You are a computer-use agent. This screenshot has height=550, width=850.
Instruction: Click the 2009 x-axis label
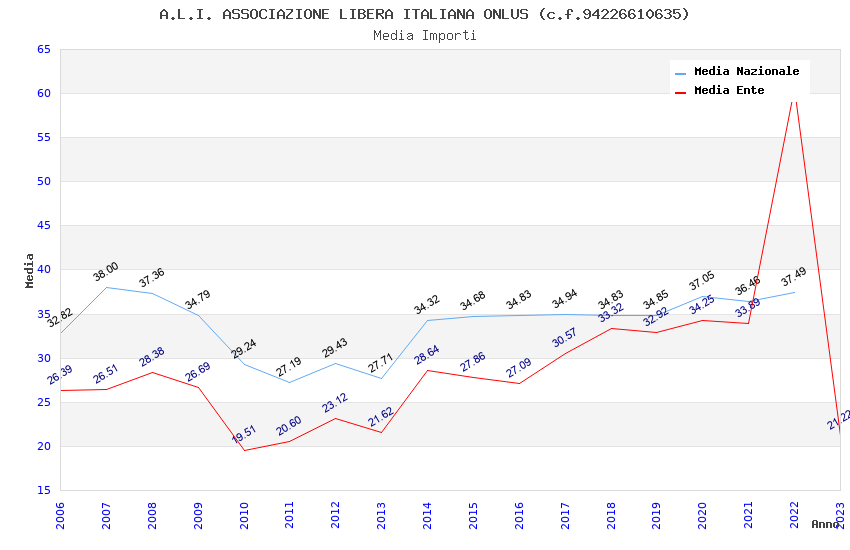pyautogui.click(x=198, y=515)
